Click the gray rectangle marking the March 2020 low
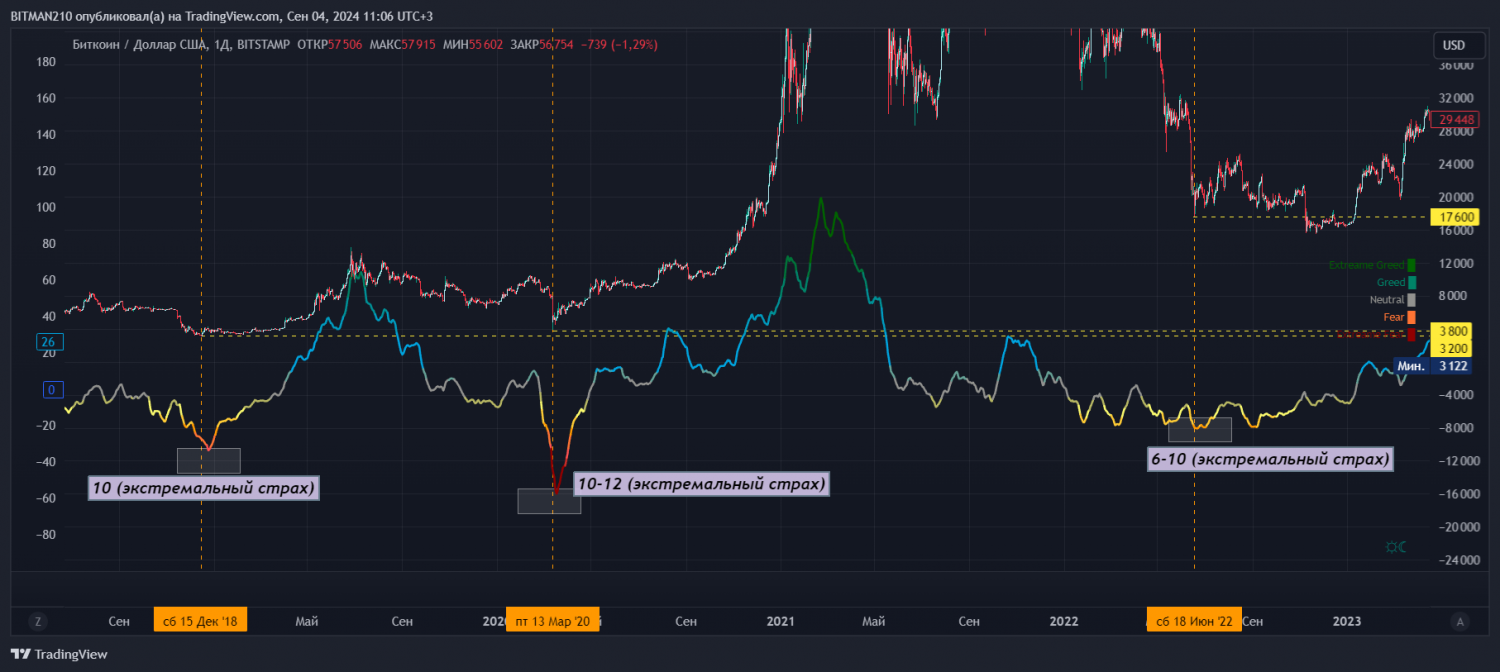The height and width of the screenshot is (672, 1500). (549, 501)
